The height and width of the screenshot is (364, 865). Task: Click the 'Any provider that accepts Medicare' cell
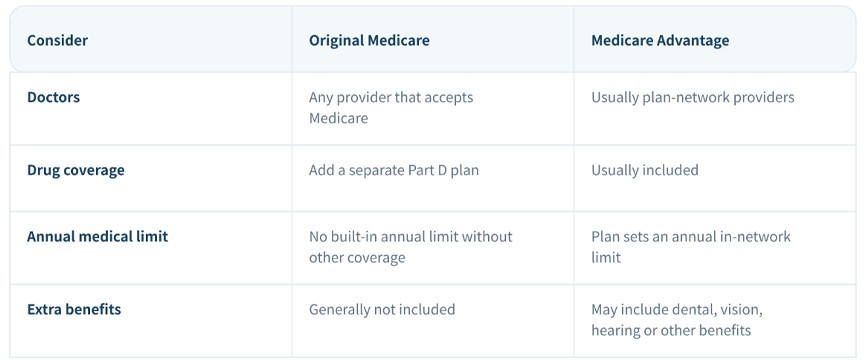(x=391, y=108)
